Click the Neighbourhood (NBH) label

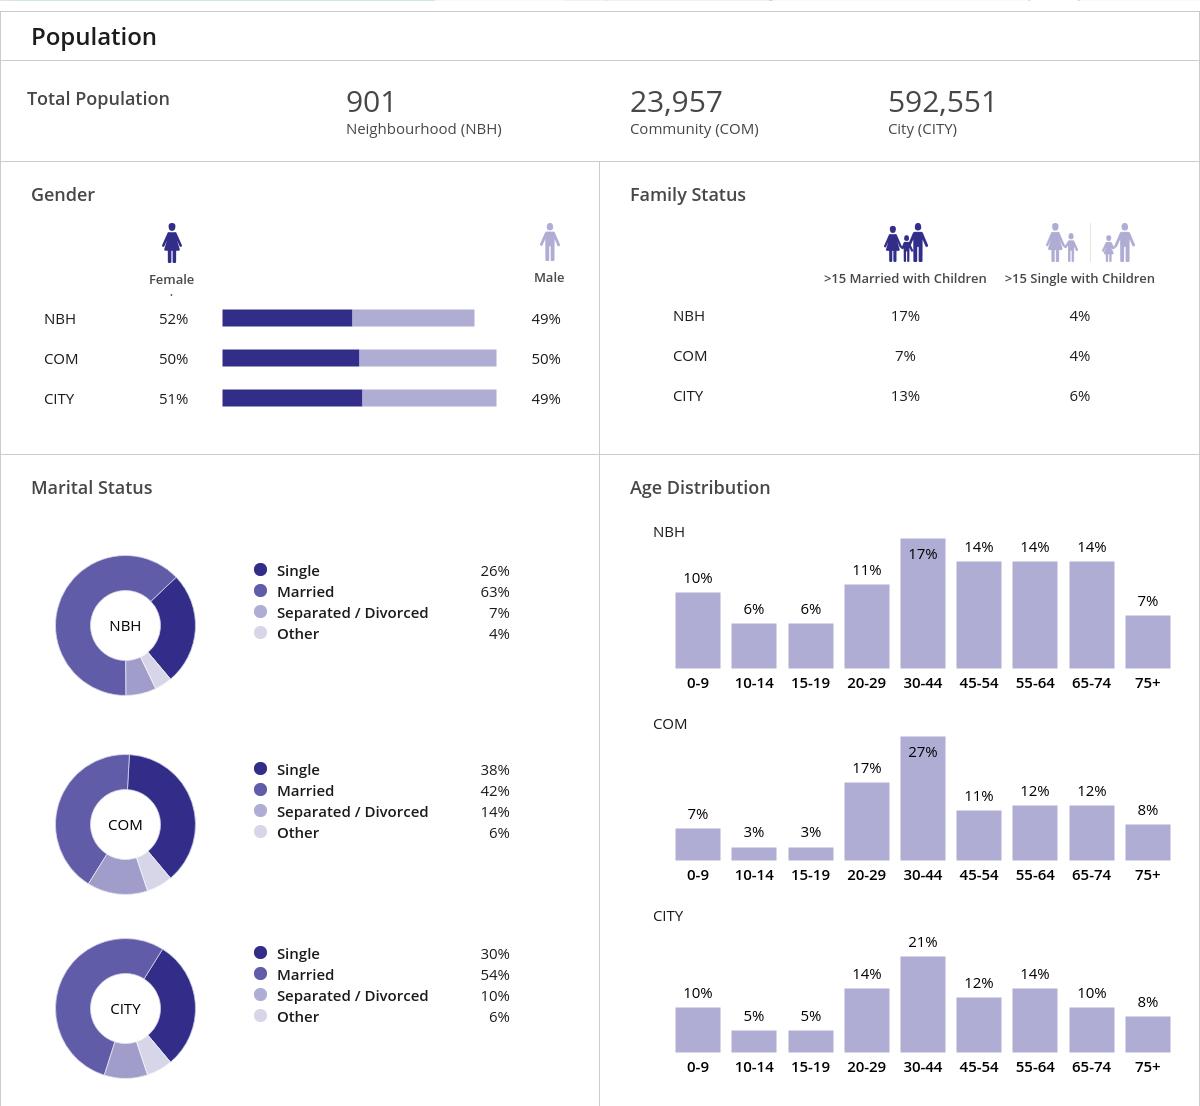424,129
